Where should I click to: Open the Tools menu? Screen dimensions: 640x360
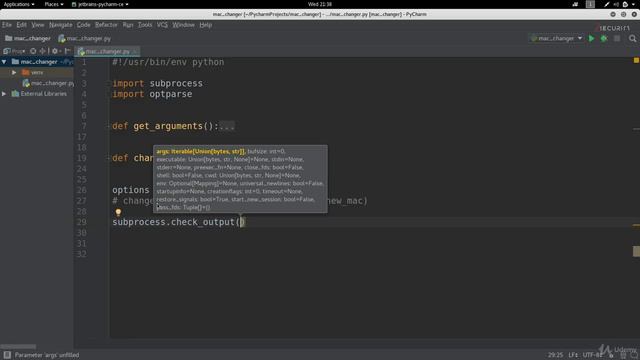145,25
